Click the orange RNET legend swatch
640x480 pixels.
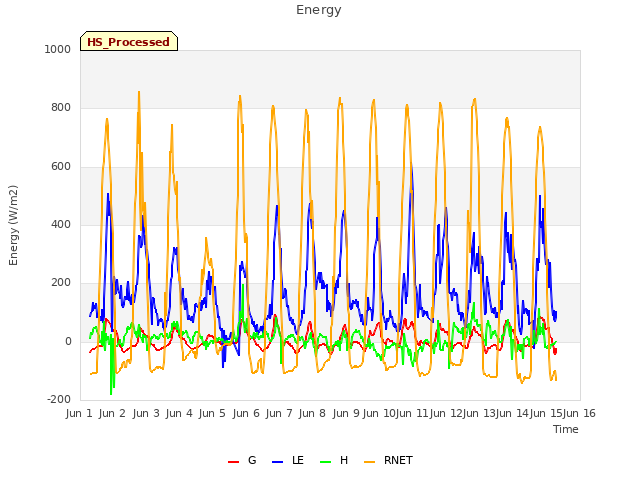369,462
